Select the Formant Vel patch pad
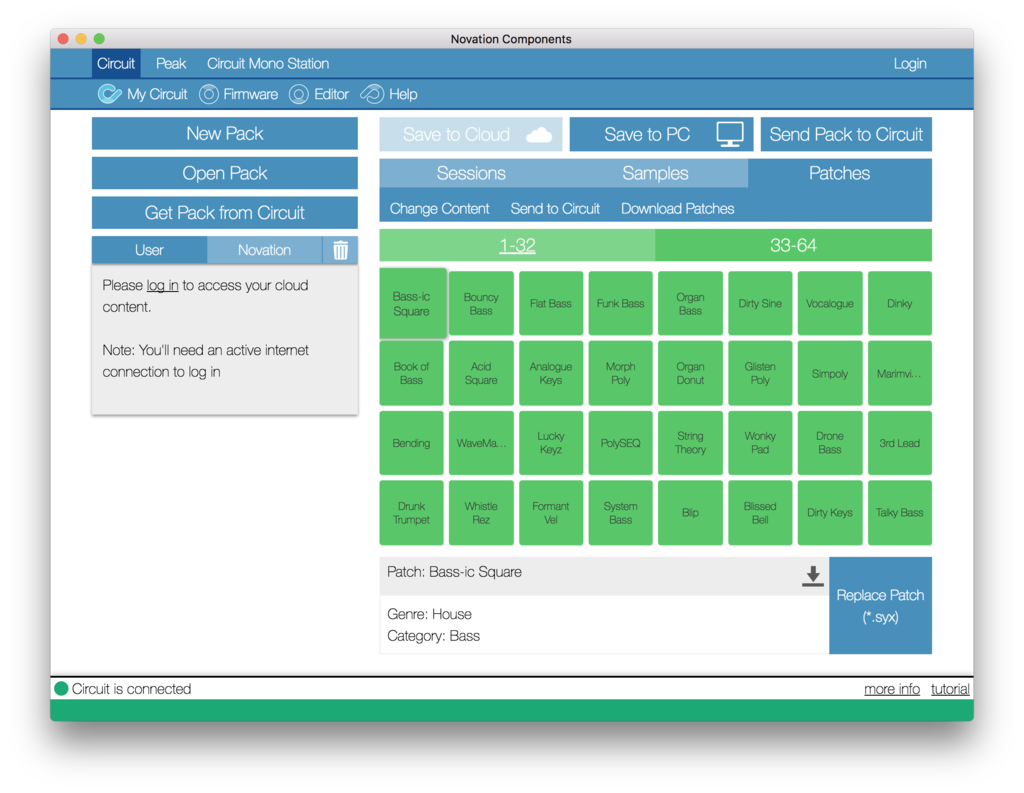This screenshot has height=793, width=1024. point(551,513)
